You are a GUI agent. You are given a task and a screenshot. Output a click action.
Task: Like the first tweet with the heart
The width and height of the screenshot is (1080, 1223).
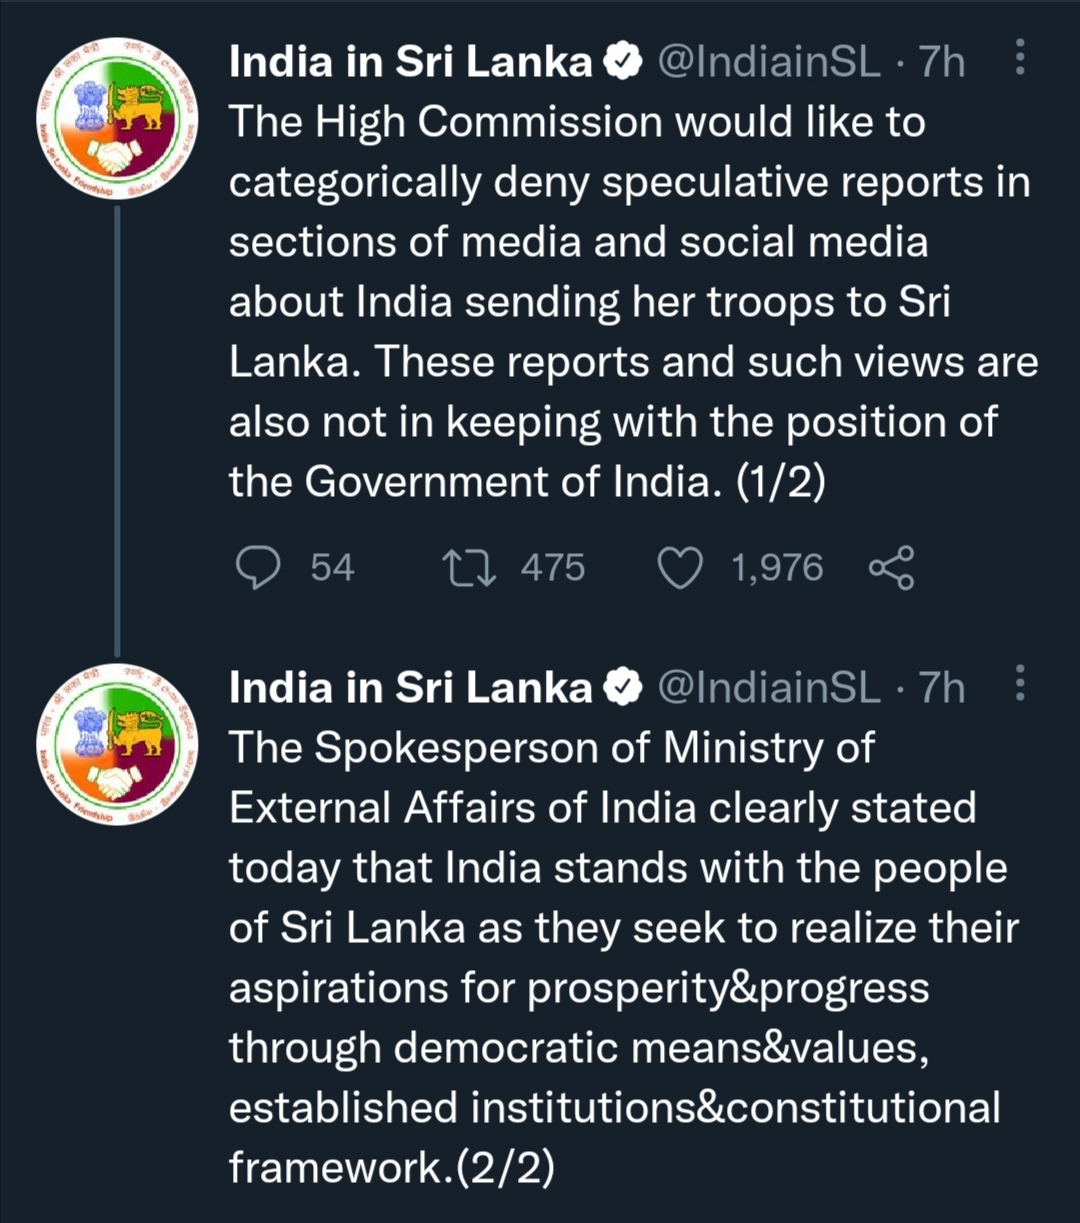(x=680, y=568)
